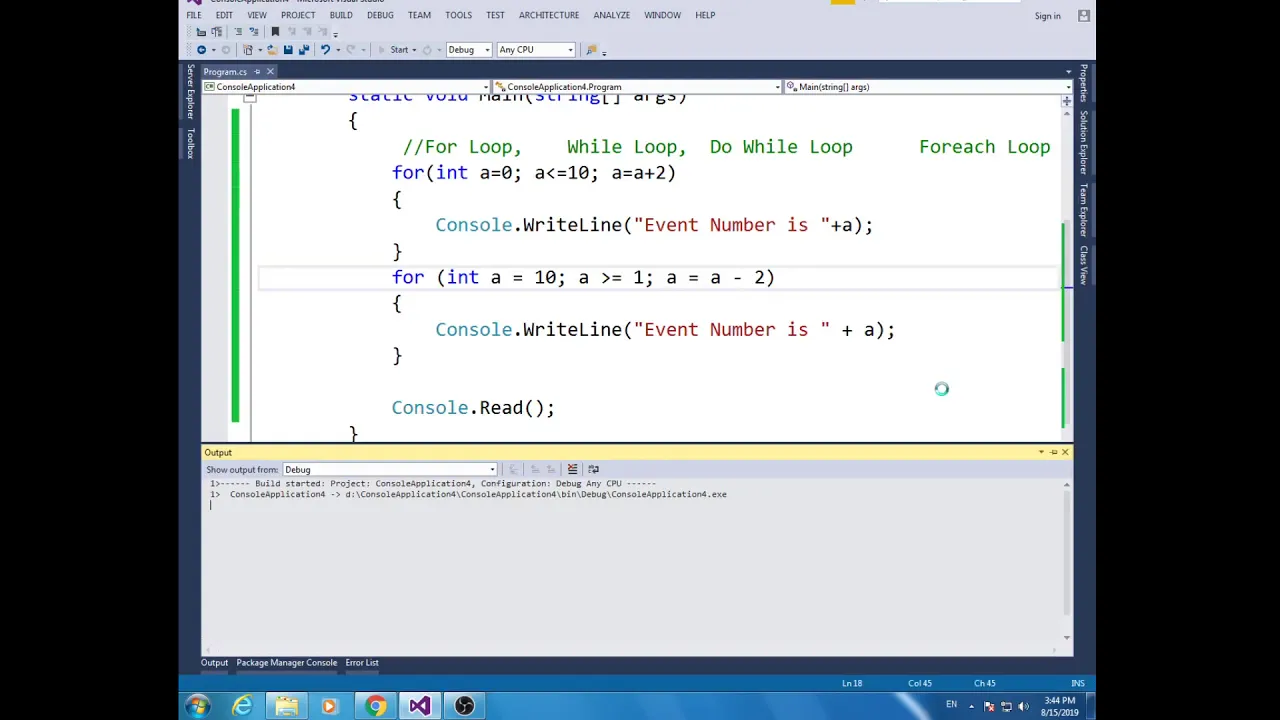Open the EDIT menu
1280x720 pixels.
pos(224,15)
